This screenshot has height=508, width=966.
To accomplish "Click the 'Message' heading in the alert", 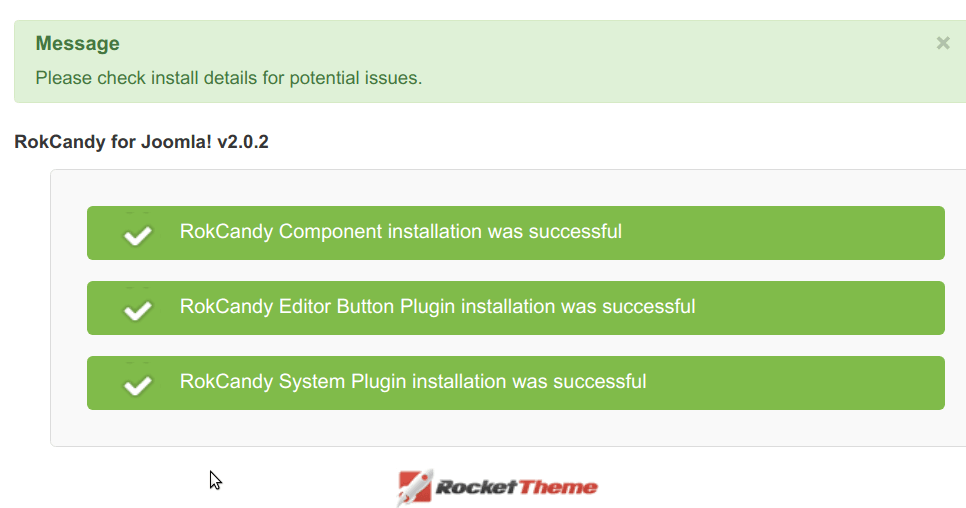I will (x=78, y=44).
